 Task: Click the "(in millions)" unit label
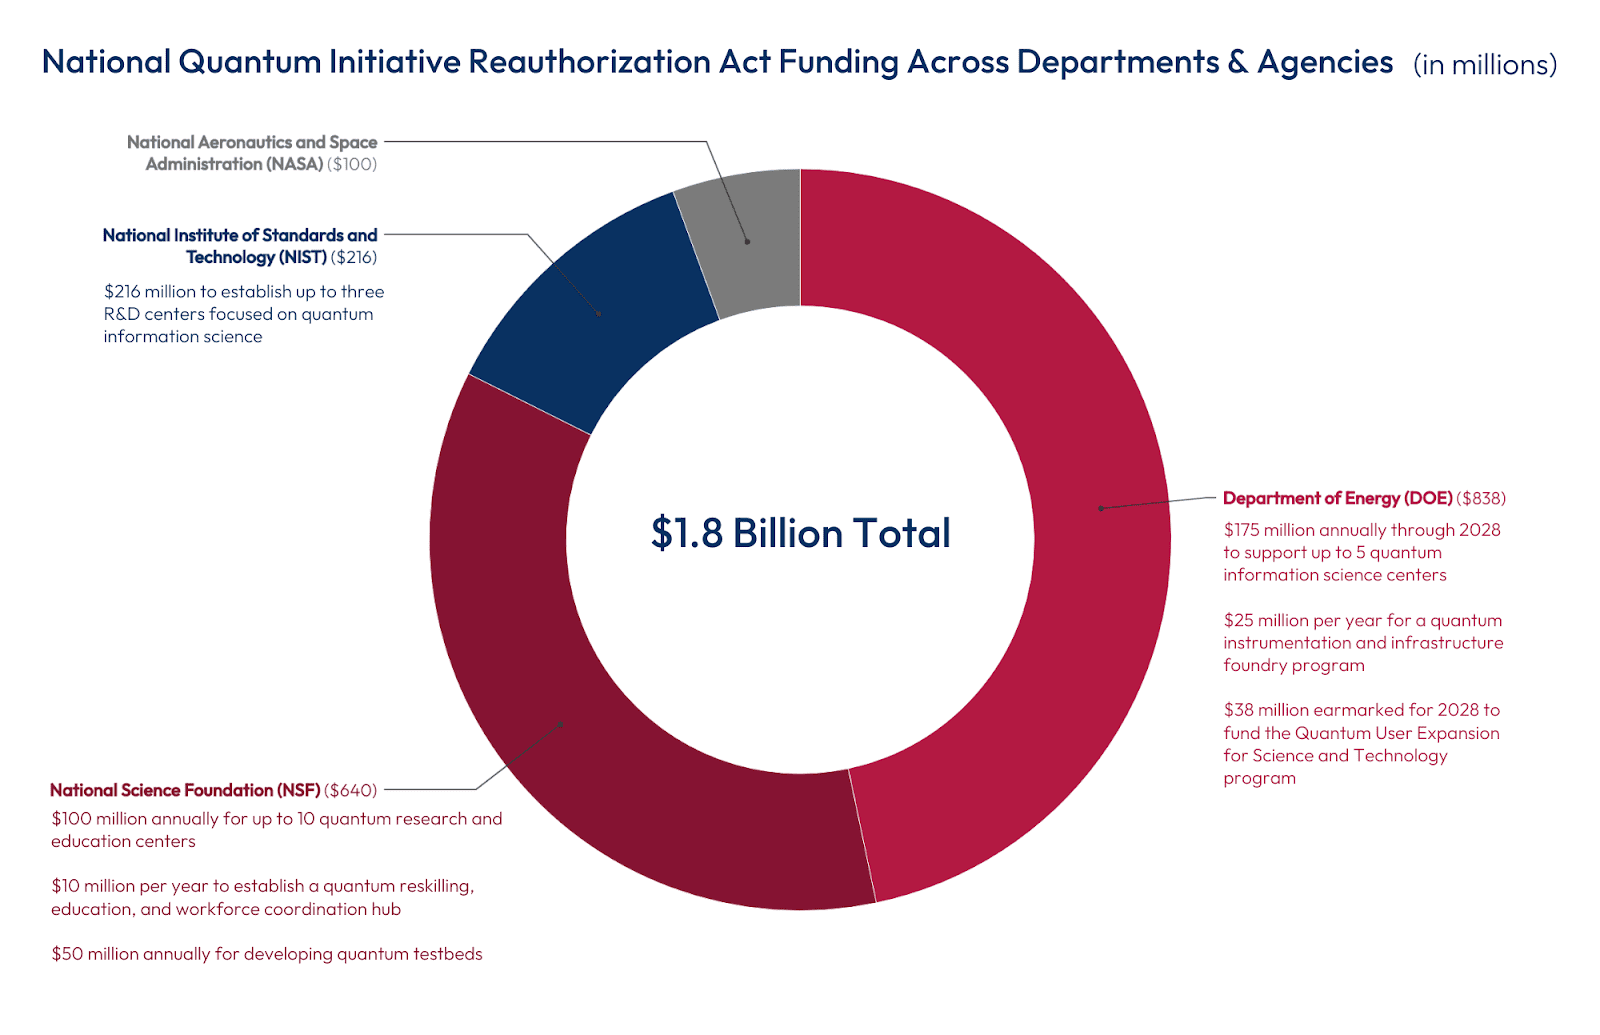coord(1485,65)
